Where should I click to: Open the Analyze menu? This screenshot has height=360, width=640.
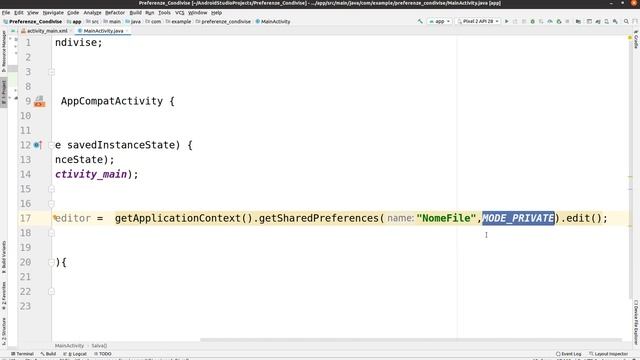[92, 13]
